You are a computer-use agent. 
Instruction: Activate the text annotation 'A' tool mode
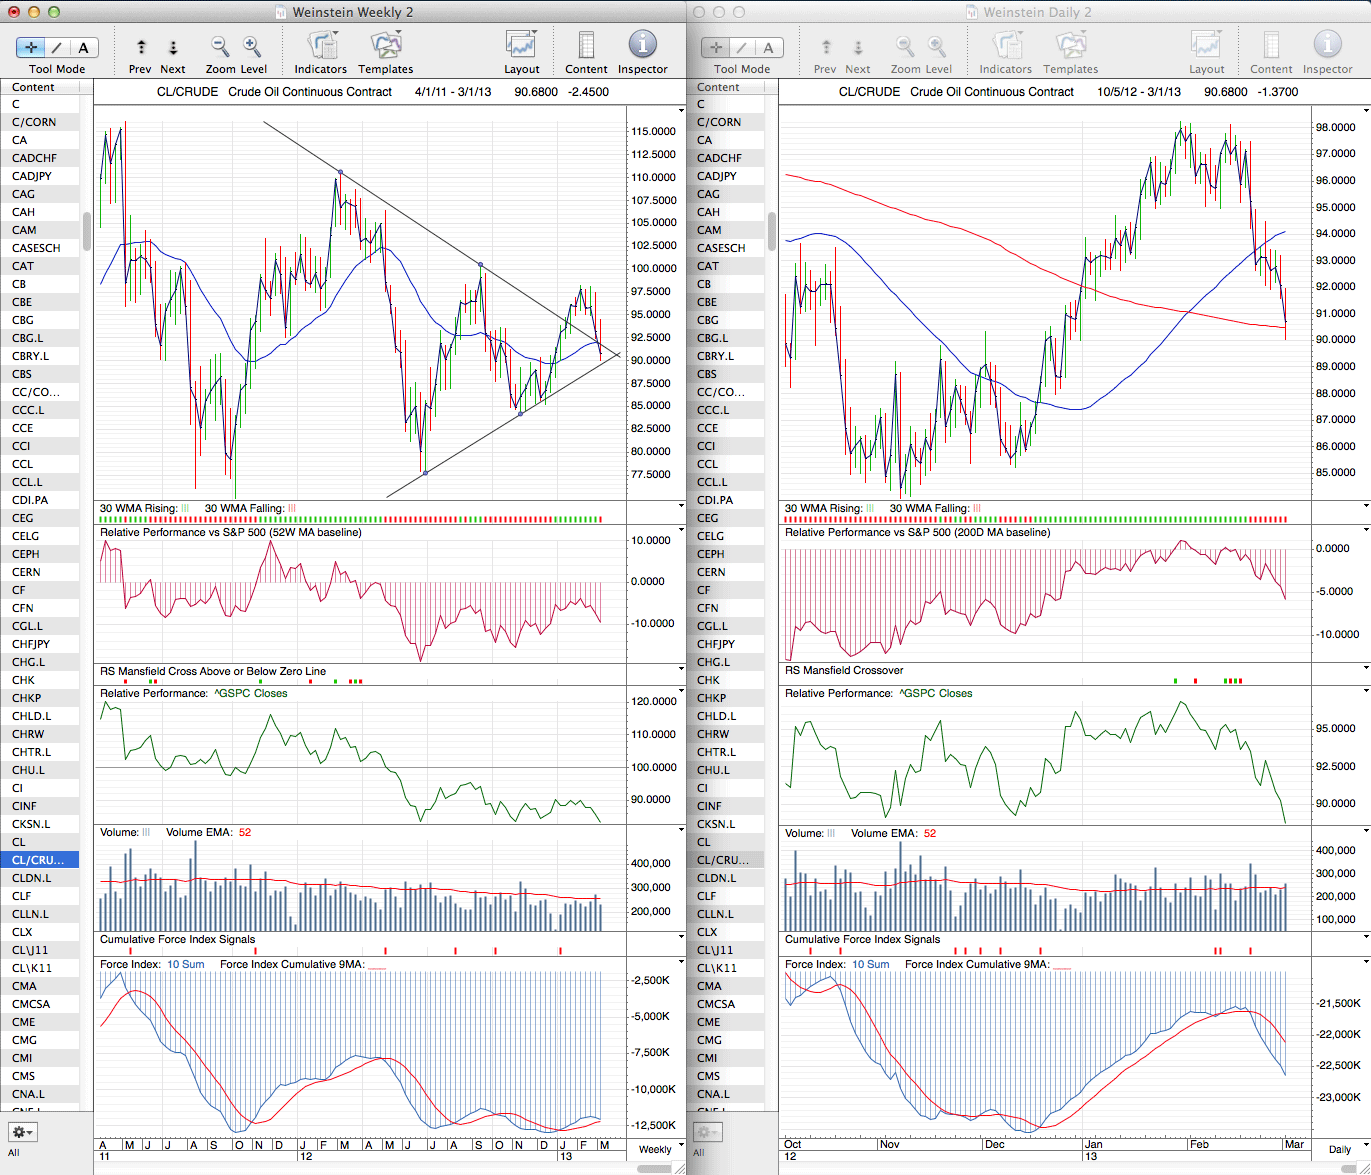coord(83,47)
